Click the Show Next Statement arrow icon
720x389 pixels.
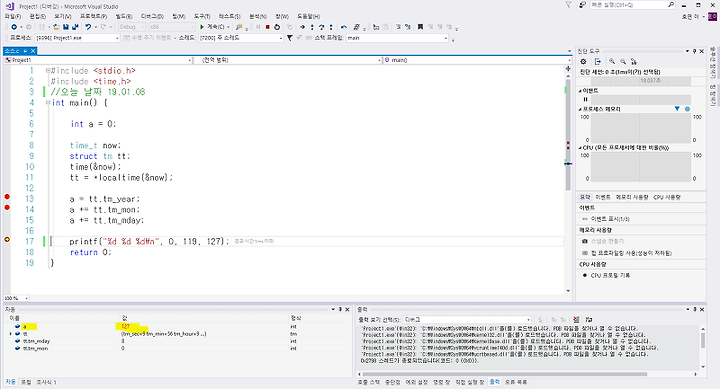(302, 27)
